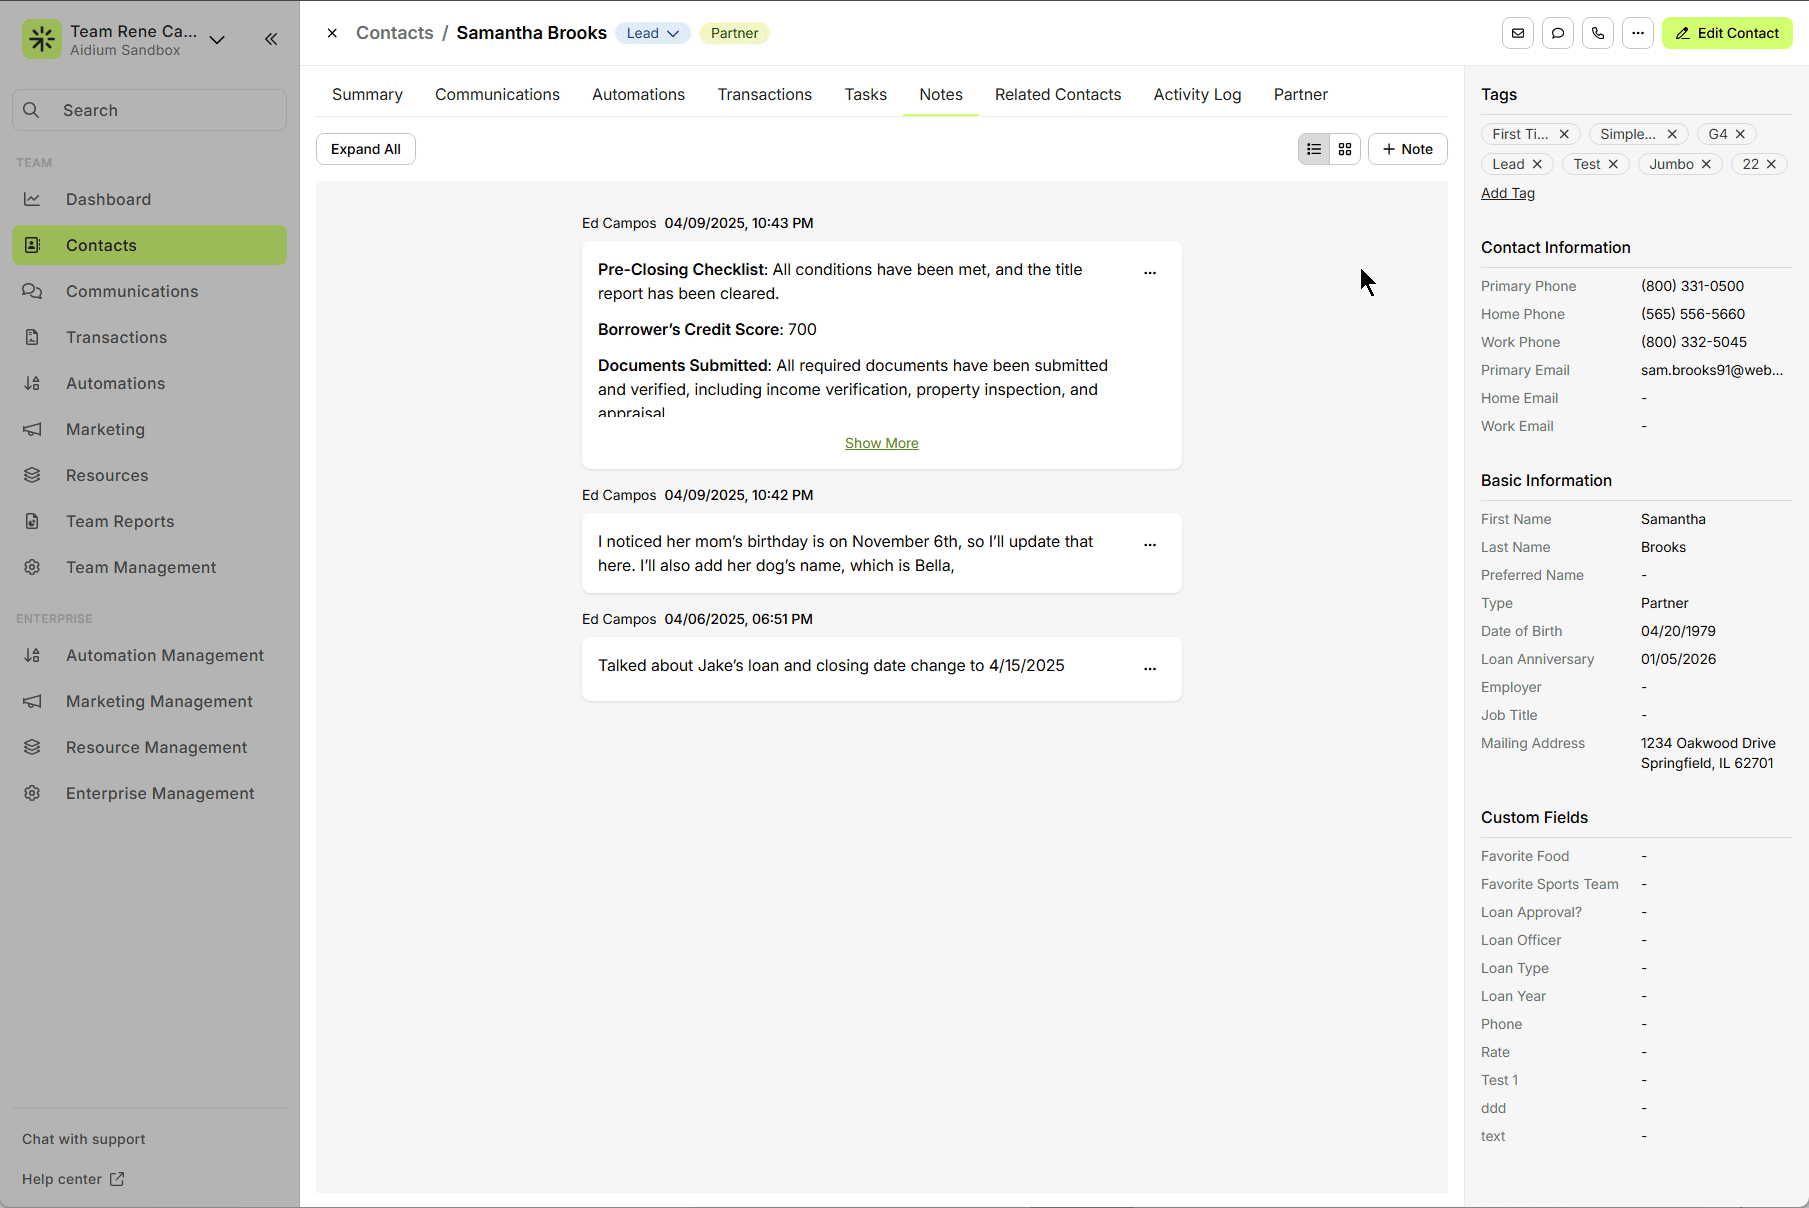
Task: Keep notes in list view
Action: point(1313,148)
